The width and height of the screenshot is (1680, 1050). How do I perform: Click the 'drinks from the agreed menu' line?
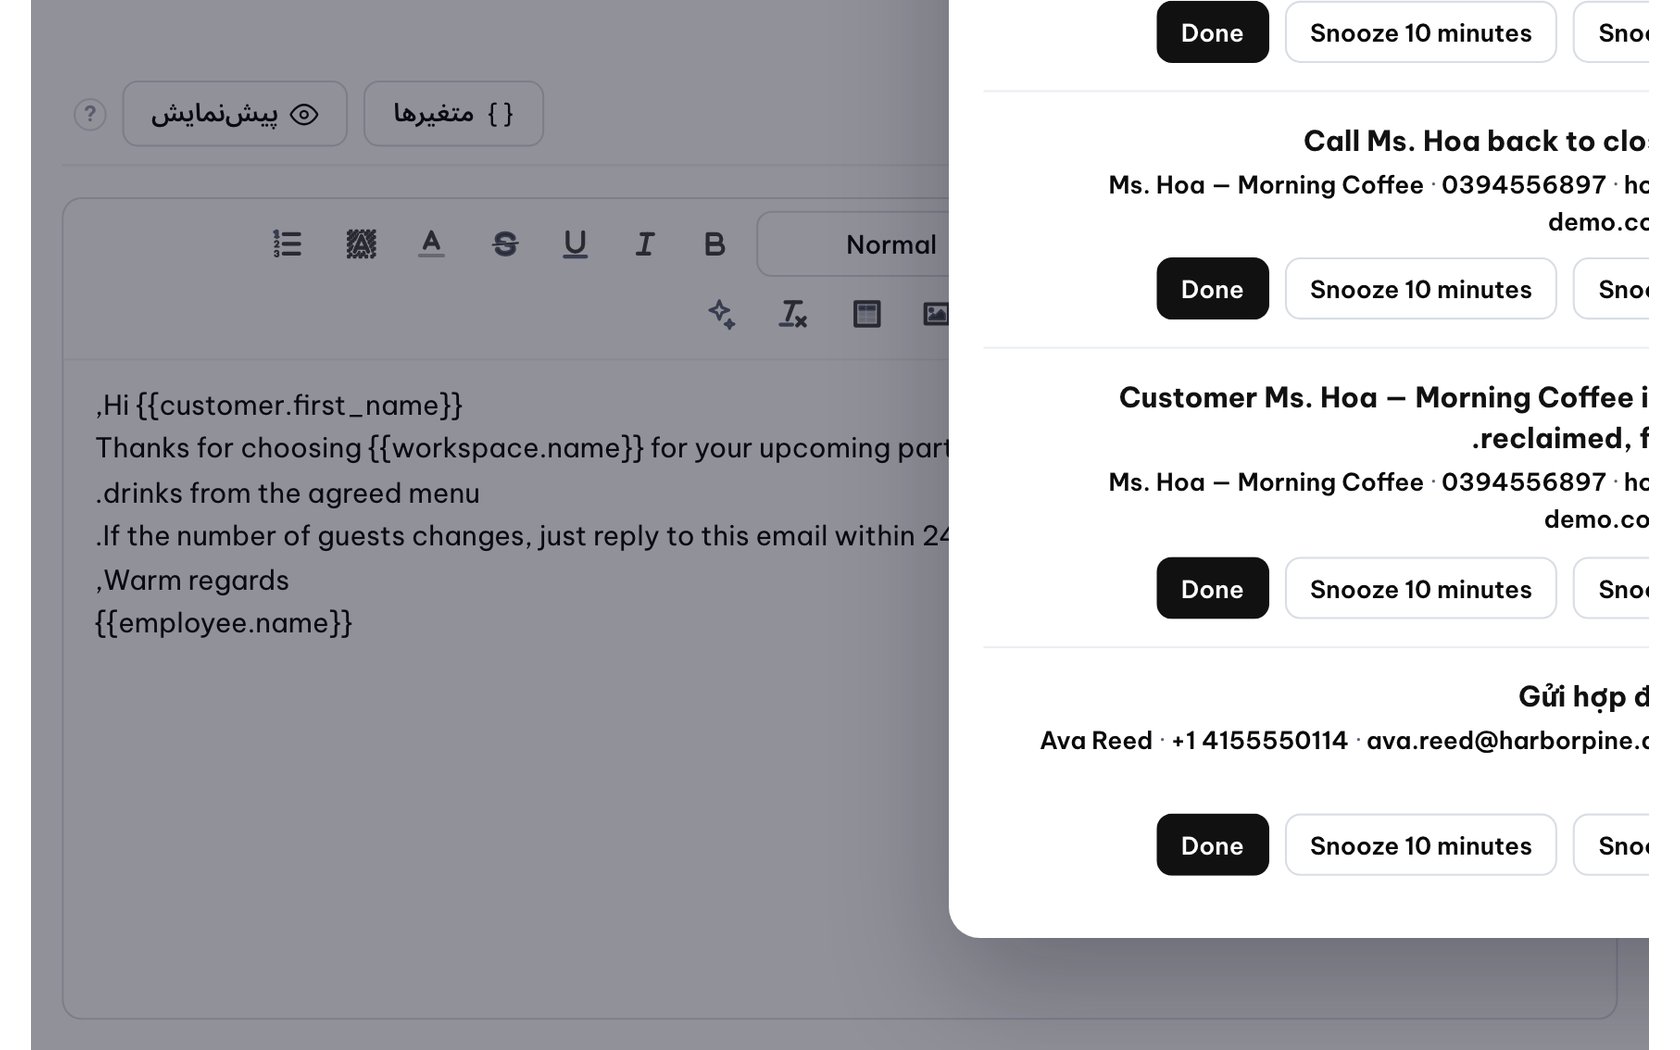(288, 493)
